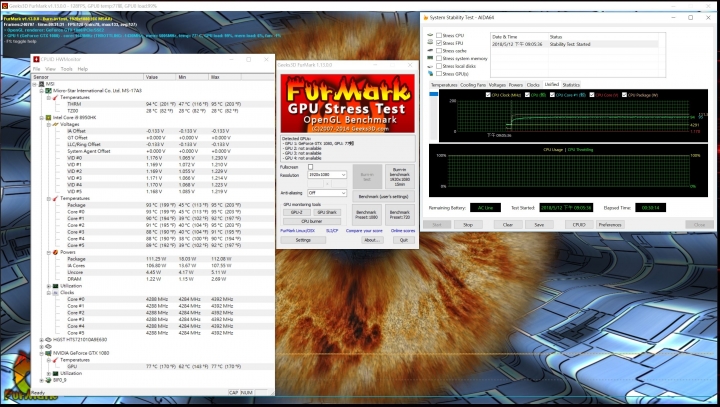The width and height of the screenshot is (720, 407).
Task: Open the Online scores link in FurMark
Action: [403, 231]
